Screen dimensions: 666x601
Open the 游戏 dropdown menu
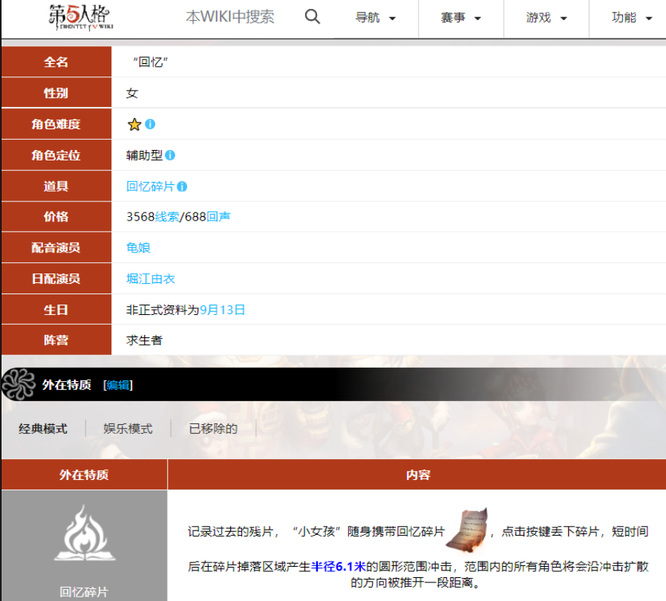pyautogui.click(x=547, y=18)
